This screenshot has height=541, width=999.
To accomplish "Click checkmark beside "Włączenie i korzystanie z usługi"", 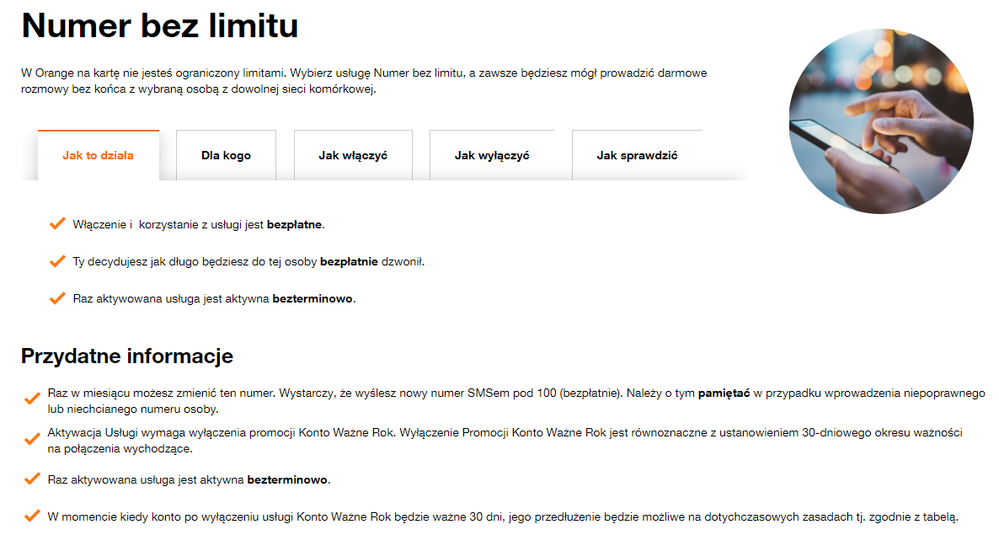I will pos(57,224).
